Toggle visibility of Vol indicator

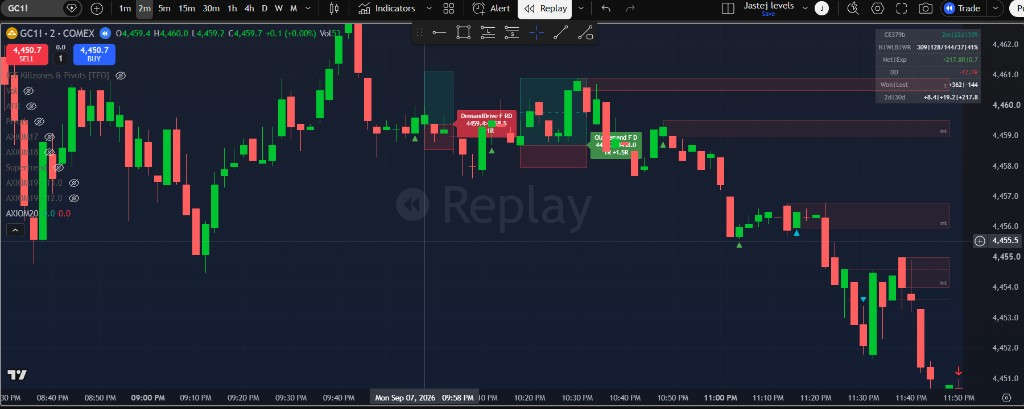click(x=28, y=91)
